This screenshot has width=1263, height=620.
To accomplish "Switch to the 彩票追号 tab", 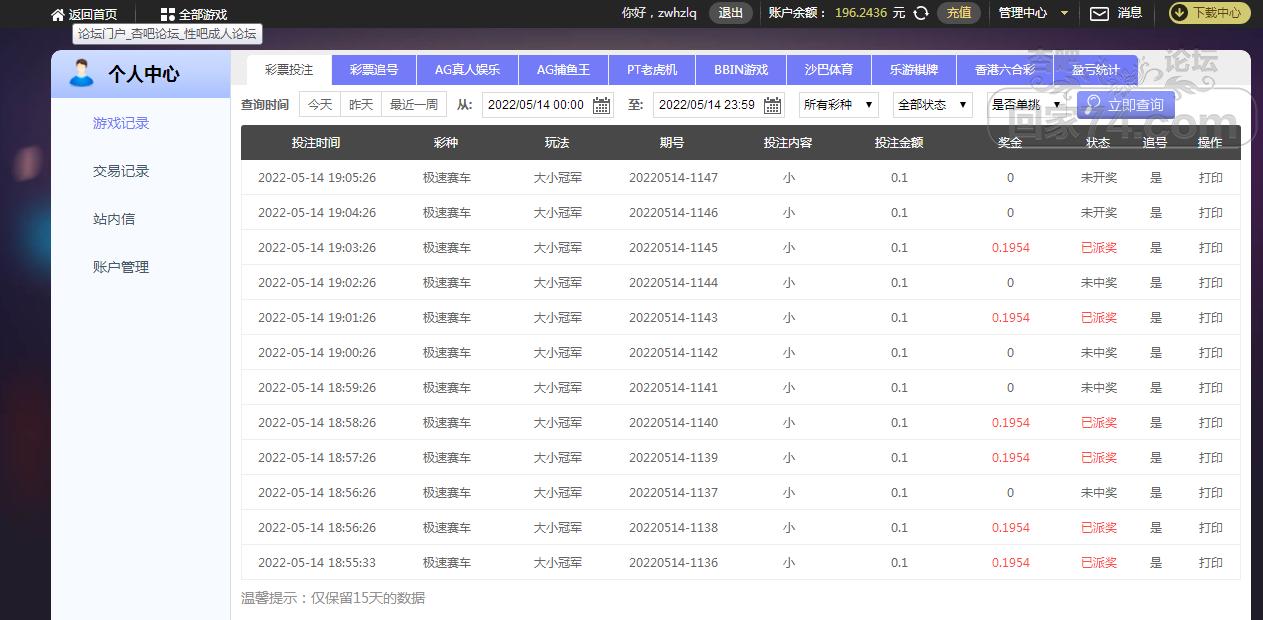I will [x=374, y=71].
